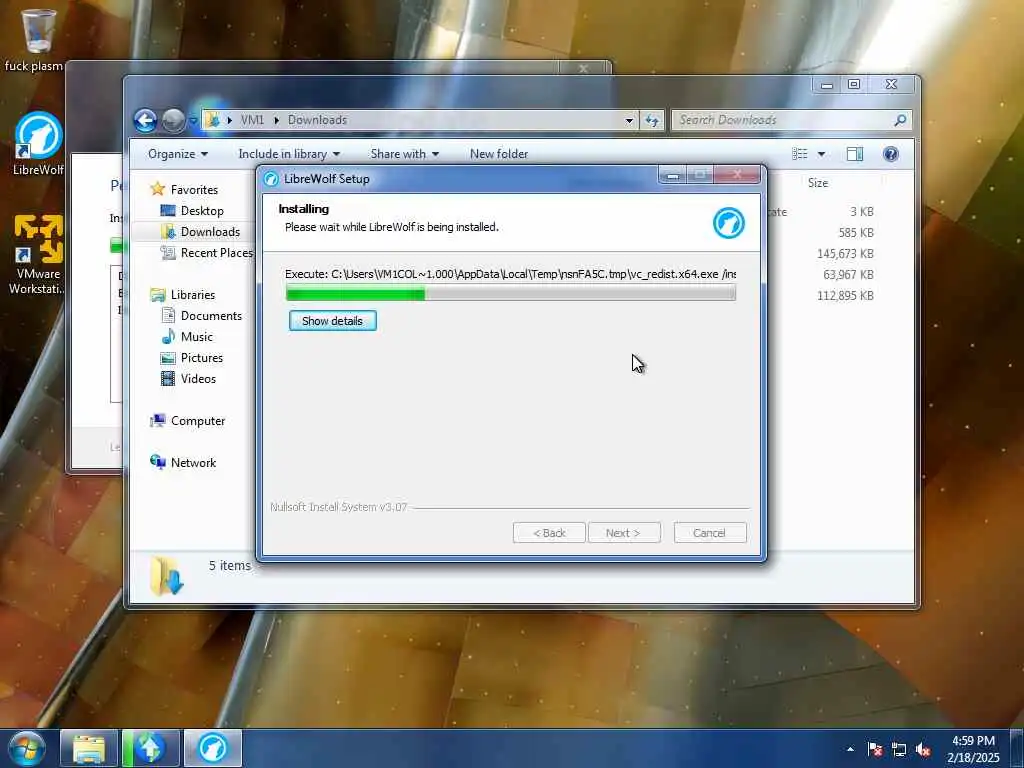Click the Size column header
1024x768 pixels.
click(x=818, y=183)
